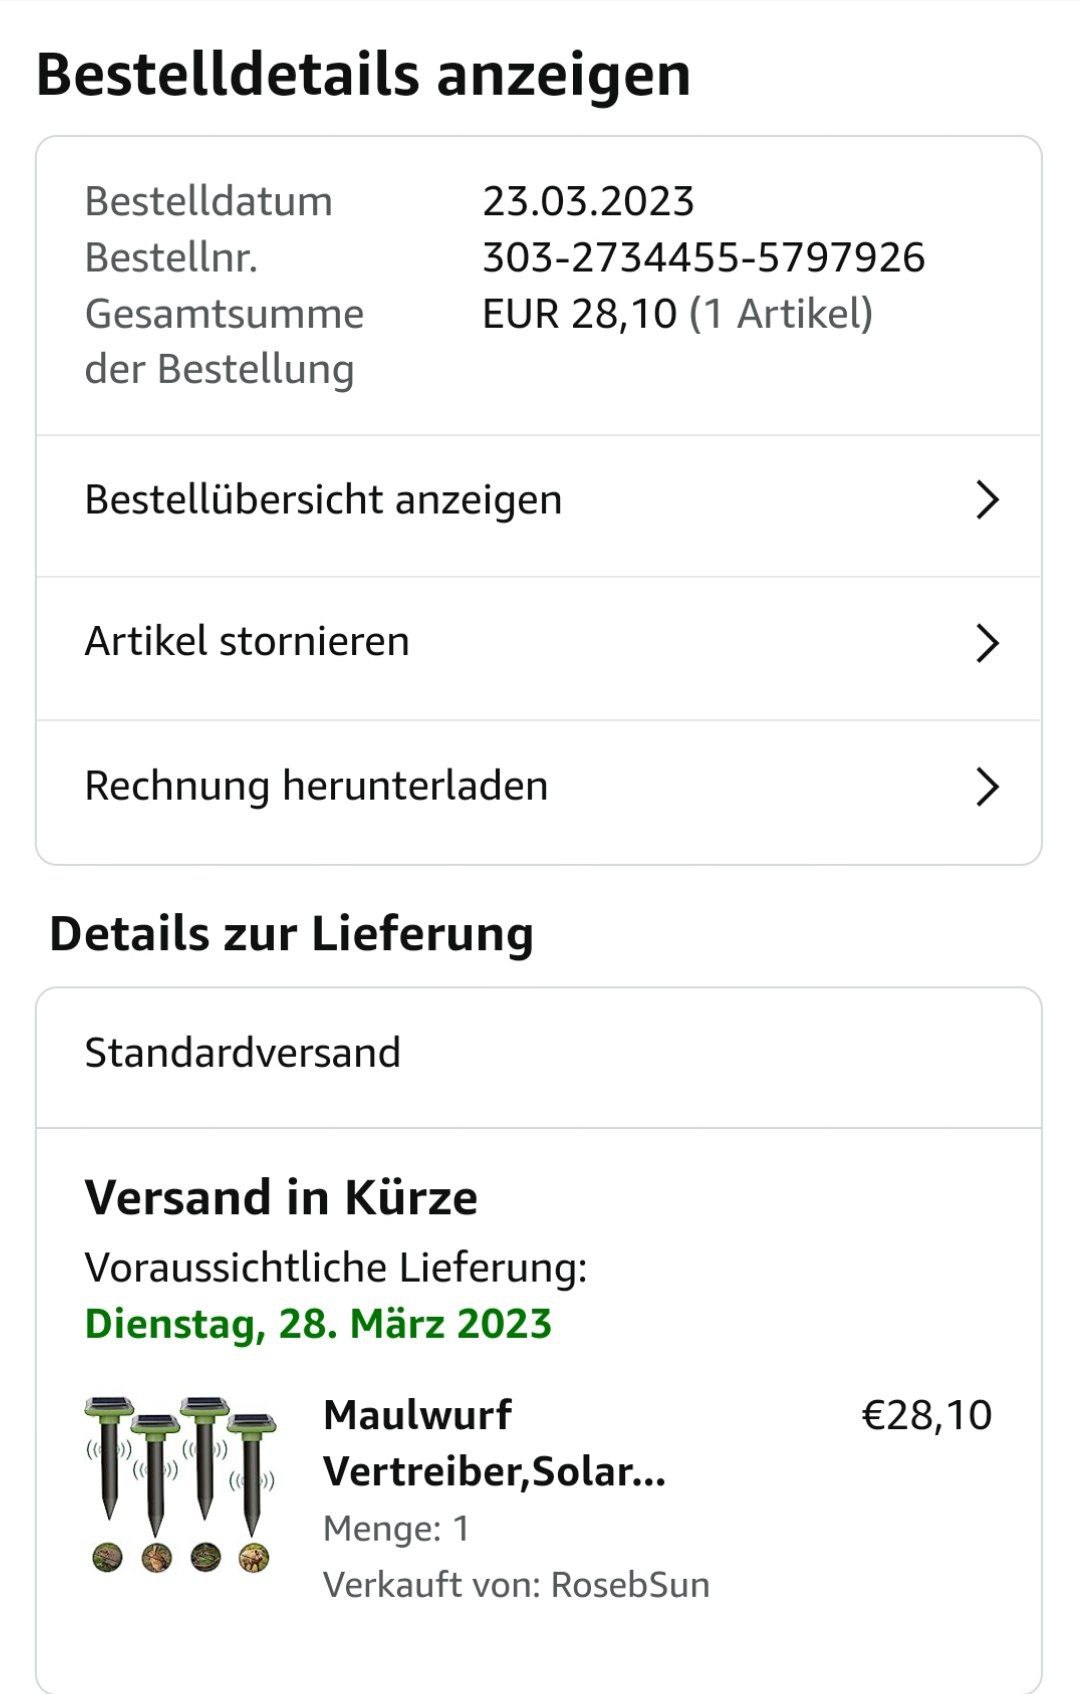1080x1694 pixels.
Task: Select Artikel stornieren option
Action: 247,642
